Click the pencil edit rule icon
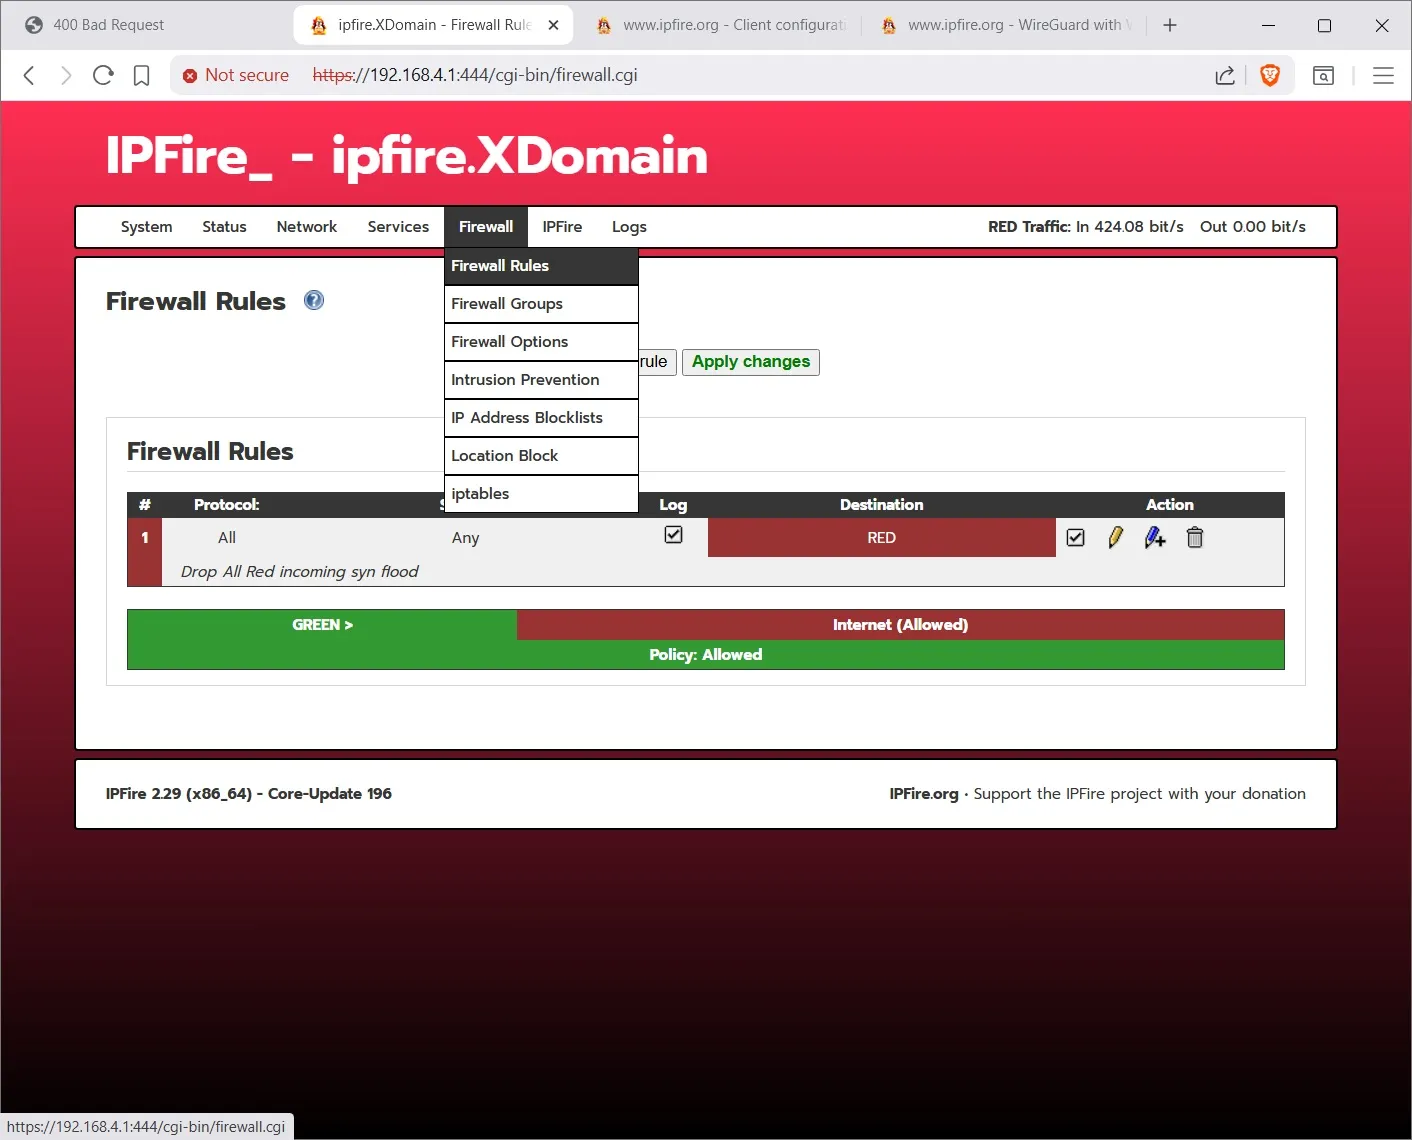 pos(1115,538)
